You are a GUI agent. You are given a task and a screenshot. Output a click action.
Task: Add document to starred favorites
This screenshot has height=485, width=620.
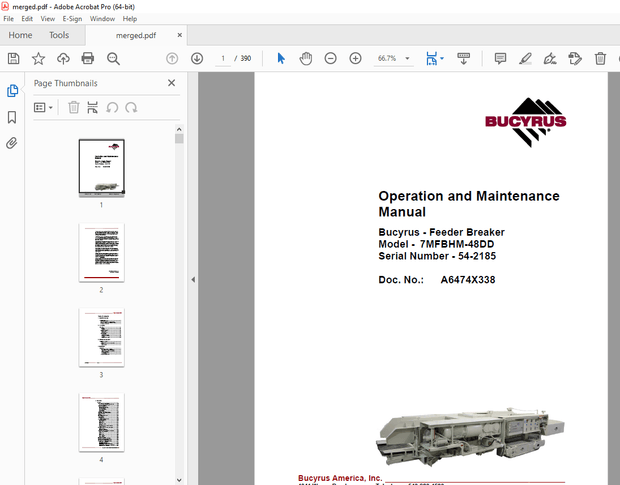click(38, 59)
